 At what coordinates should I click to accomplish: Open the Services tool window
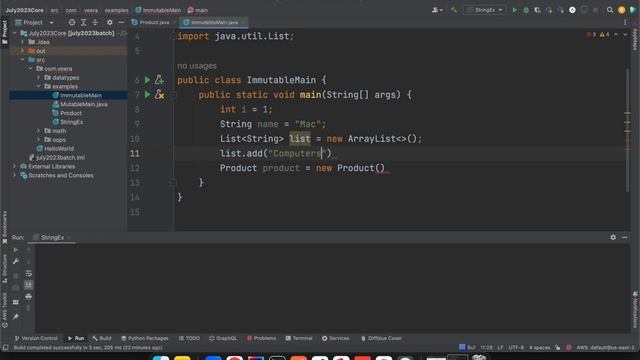336,338
